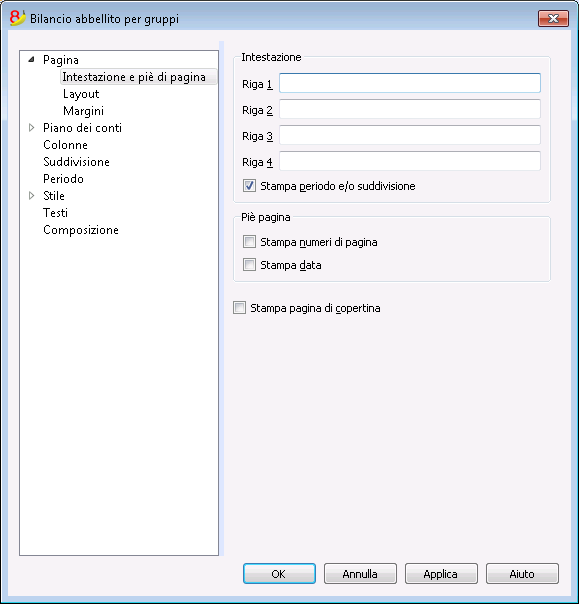Select Layout in the tree
The image size is (579, 604).
(81, 94)
